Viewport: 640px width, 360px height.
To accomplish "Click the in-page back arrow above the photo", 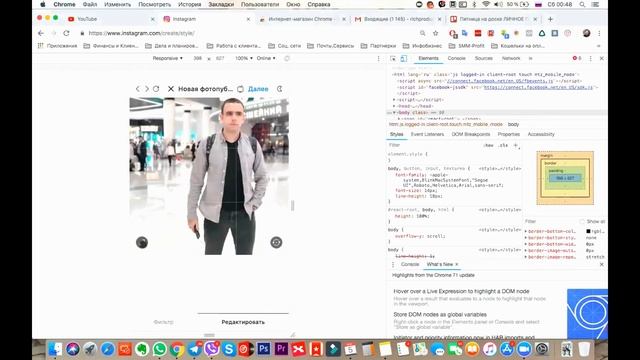I will (138, 89).
